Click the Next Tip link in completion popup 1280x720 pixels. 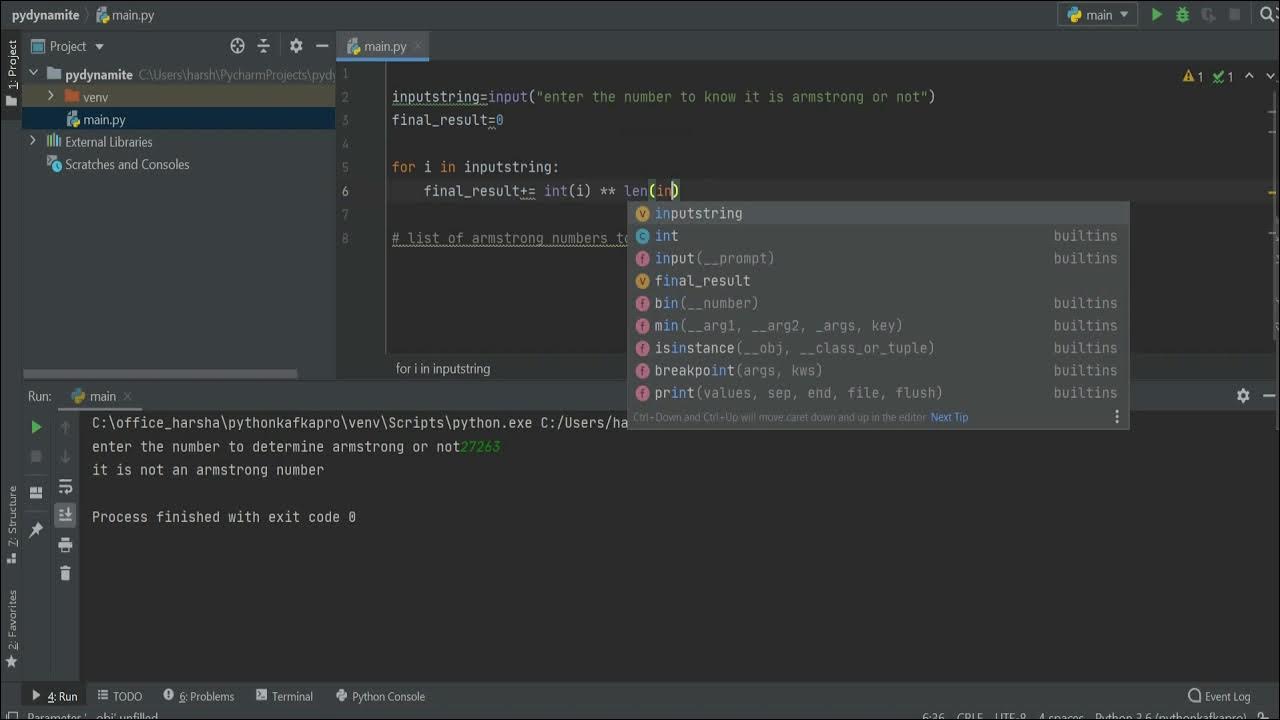pos(949,417)
